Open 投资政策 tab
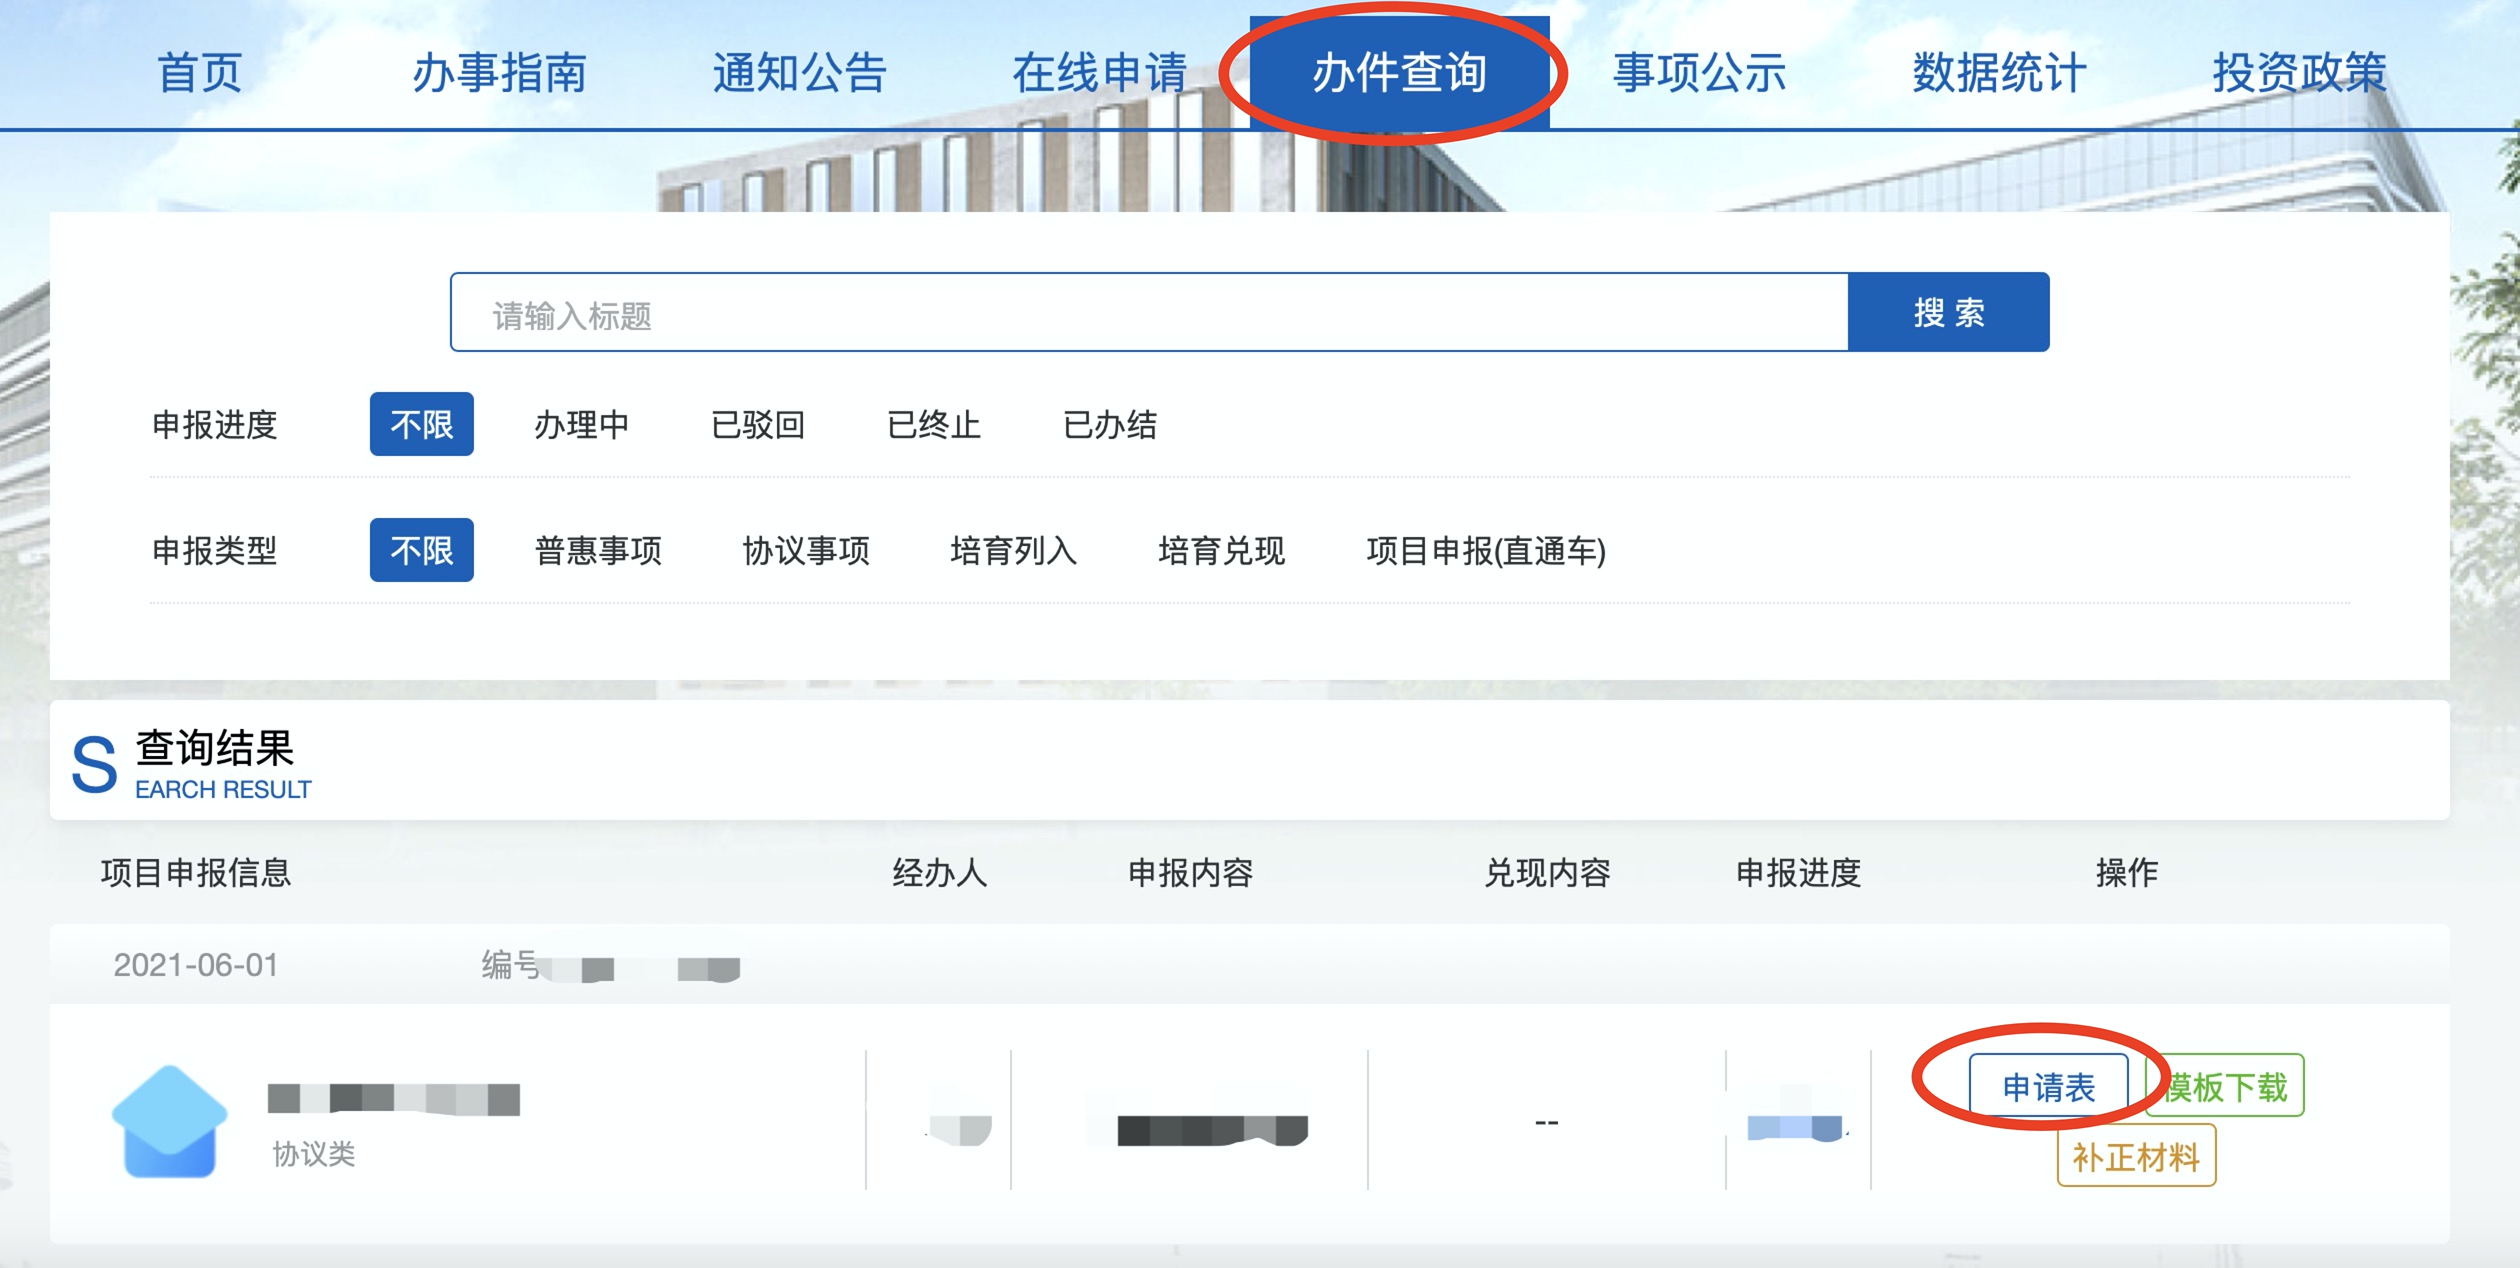Viewport: 2520px width, 1268px height. point(2299,73)
